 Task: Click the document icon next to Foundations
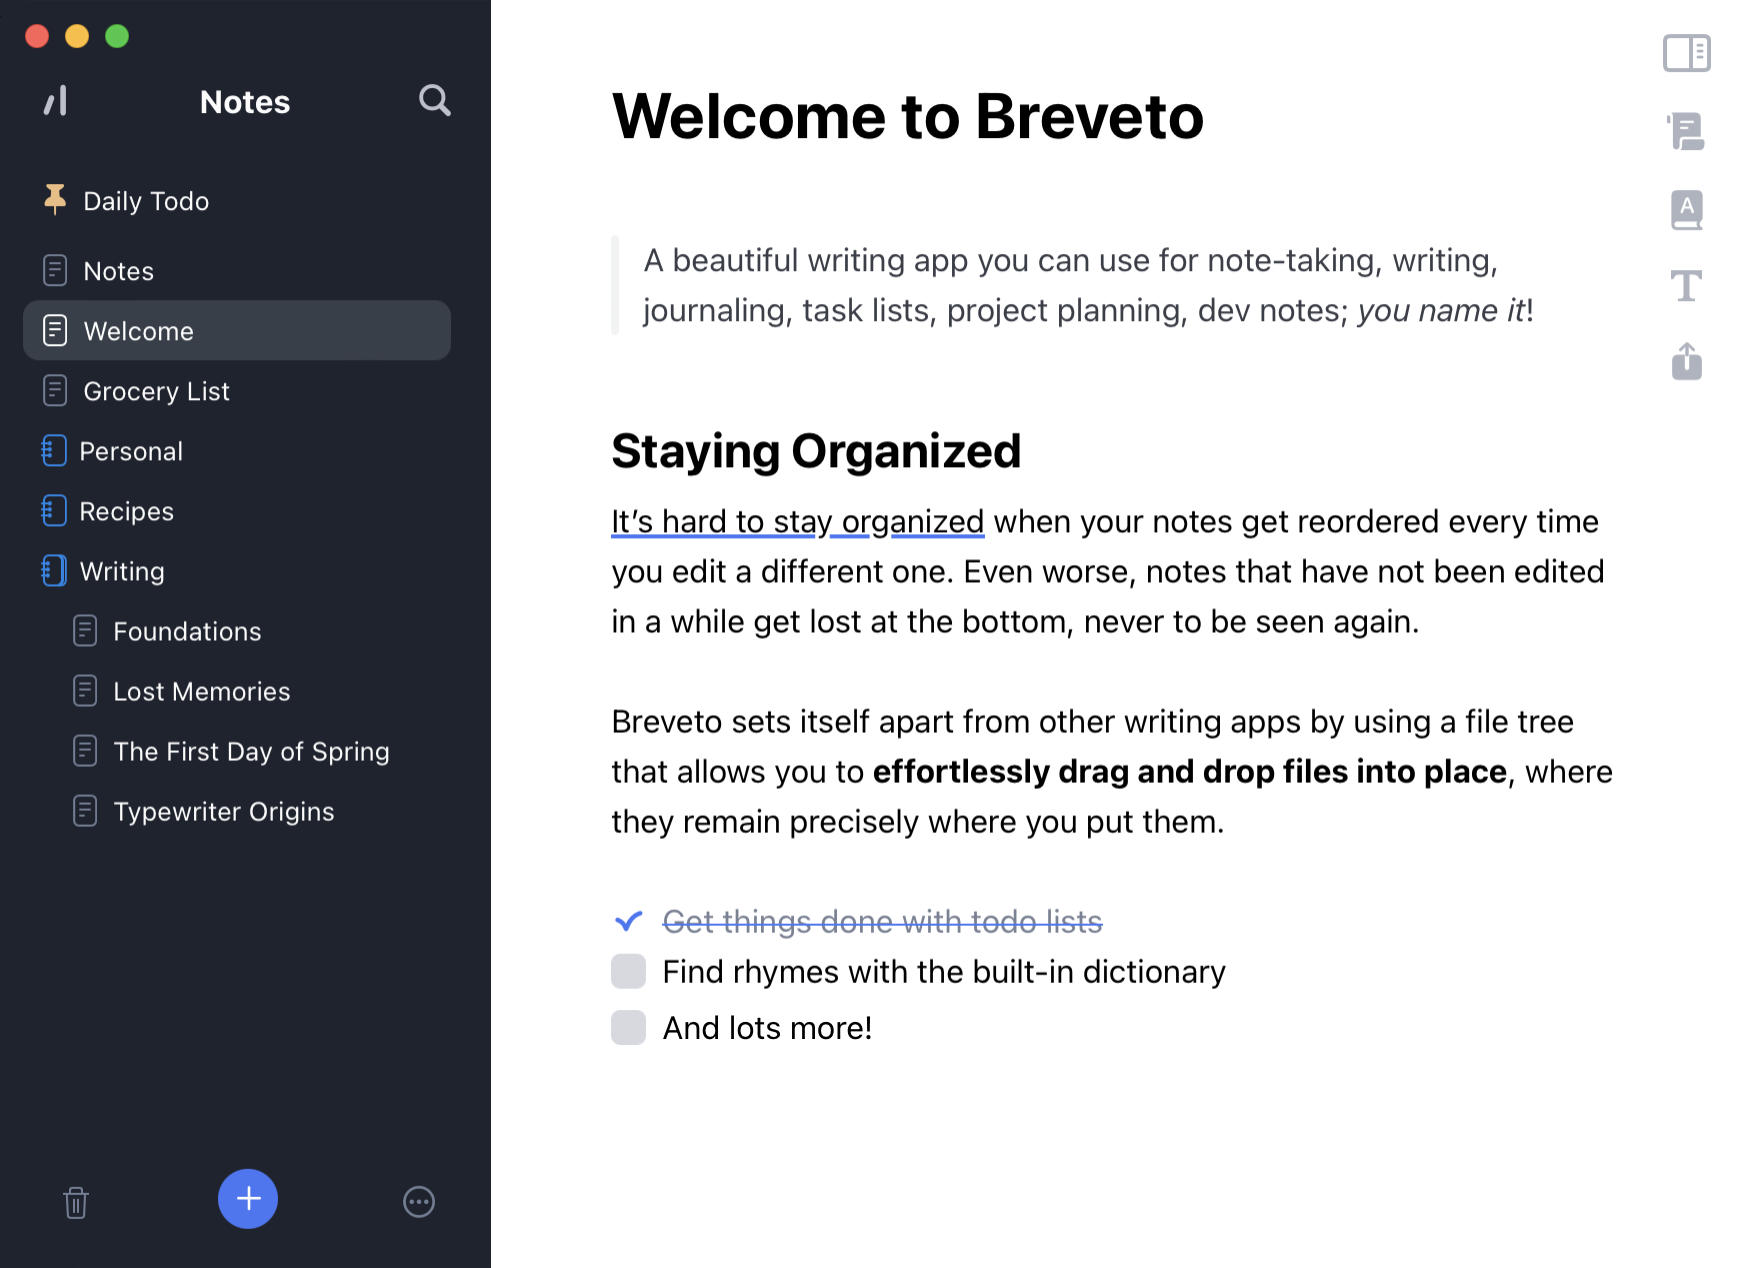tap(85, 630)
